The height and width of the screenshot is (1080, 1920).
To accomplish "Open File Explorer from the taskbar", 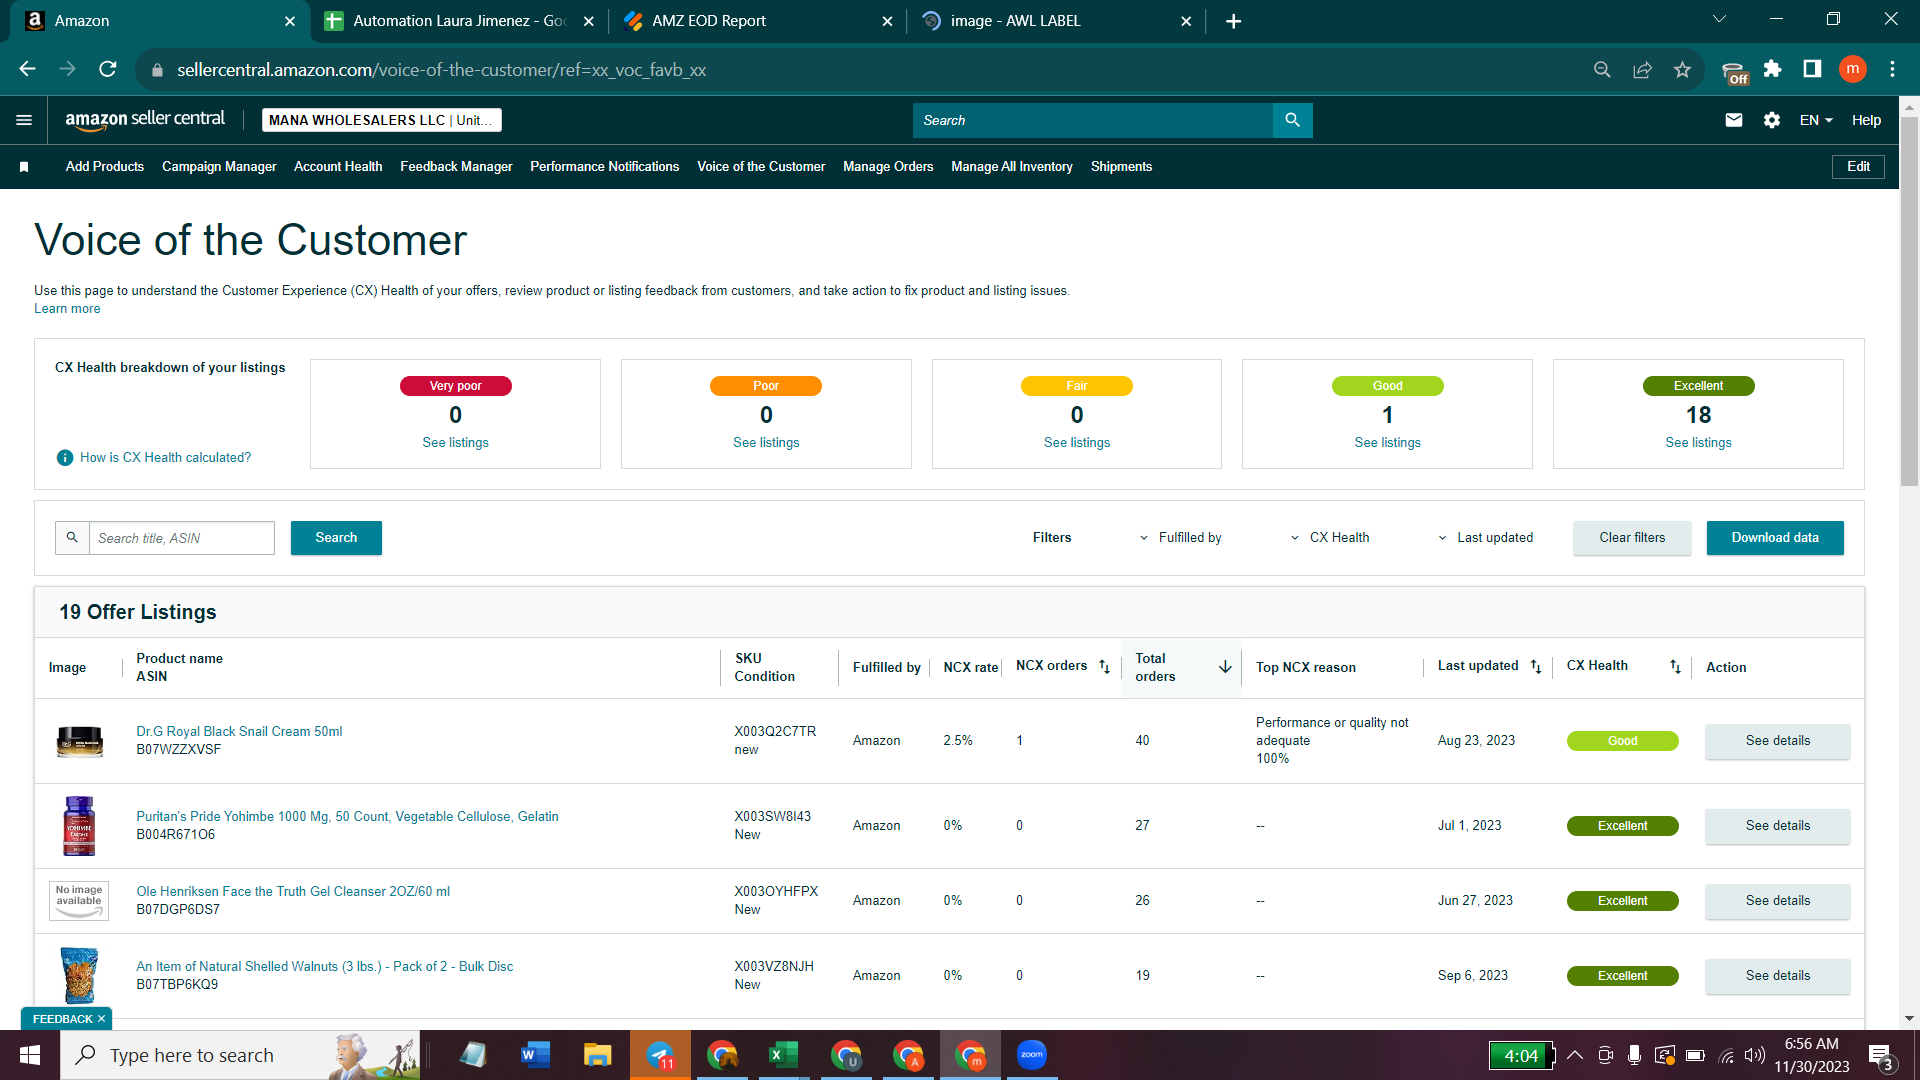I will click(x=598, y=1055).
